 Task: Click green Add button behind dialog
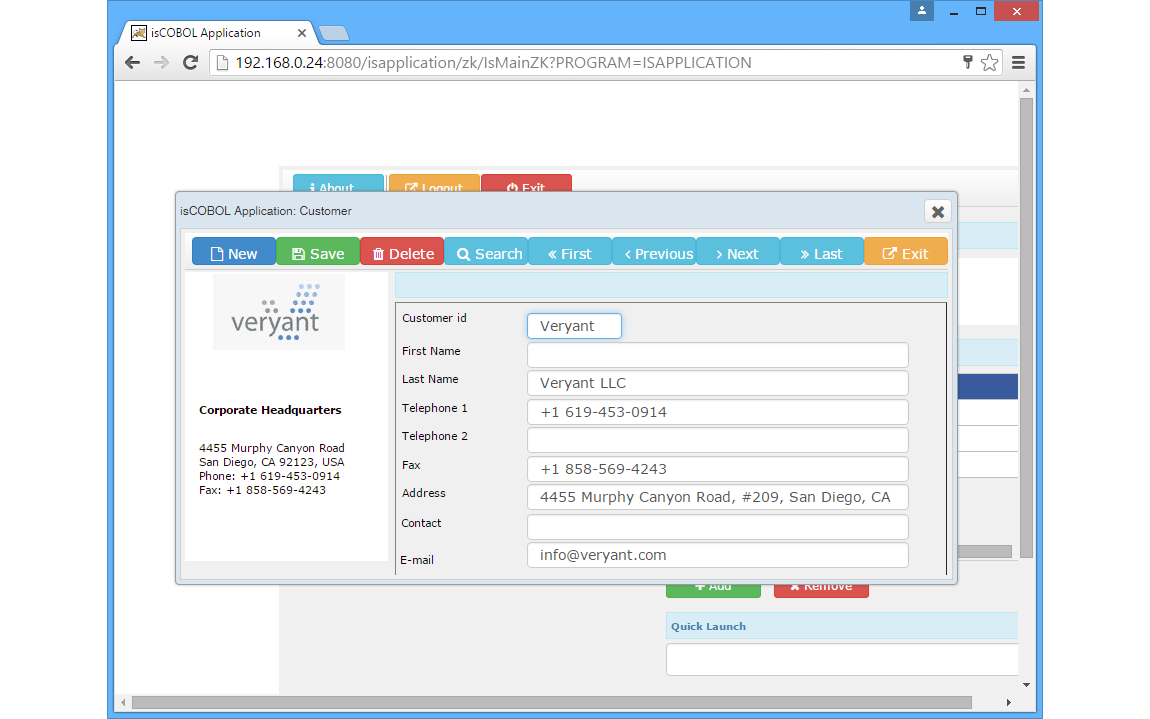713,590
